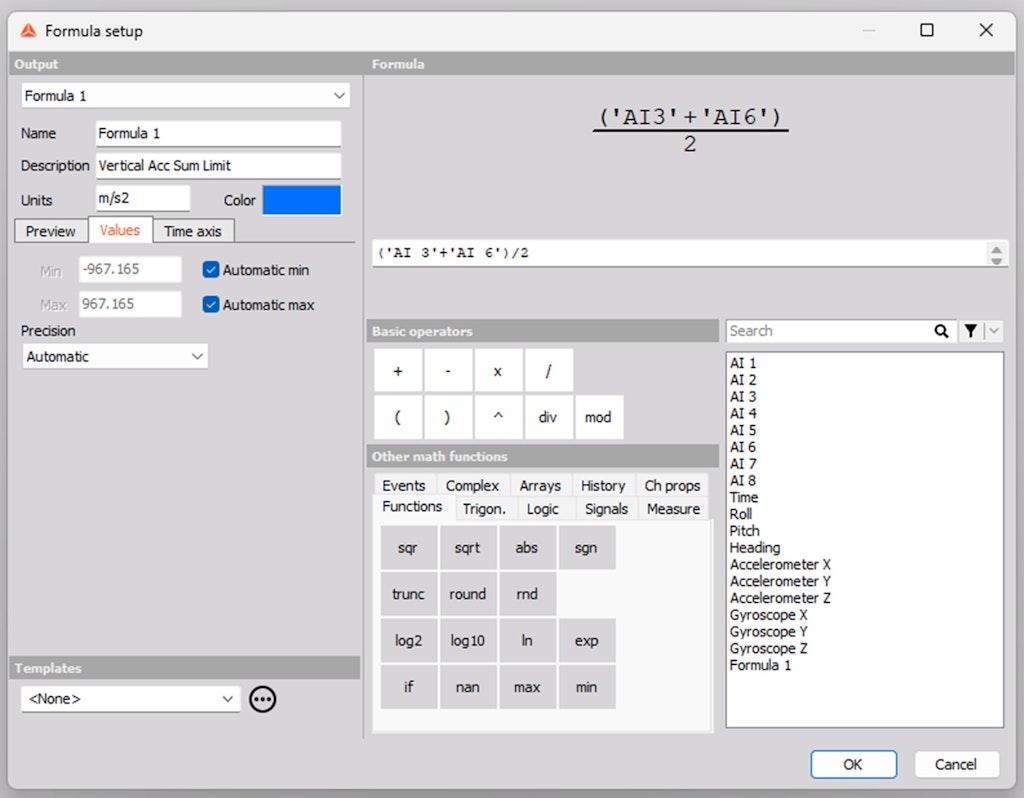Click the formula text input field
This screenshot has width=1024, height=798.
[680, 253]
